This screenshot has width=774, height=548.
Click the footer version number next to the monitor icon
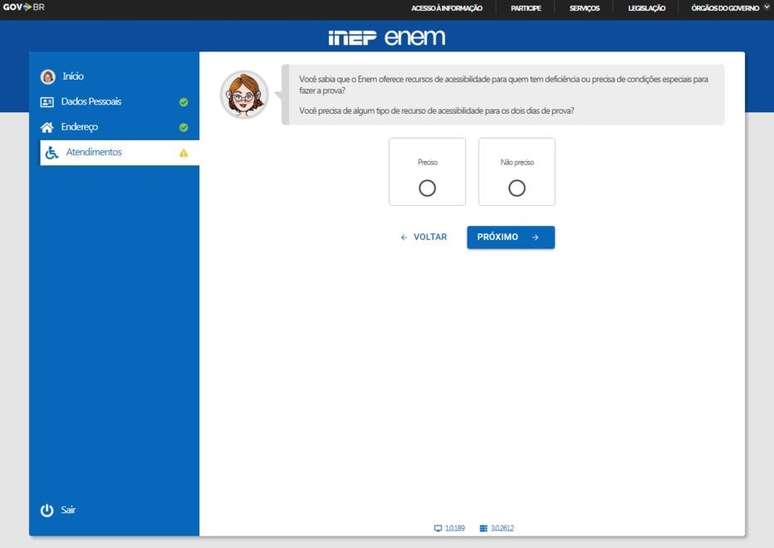click(455, 528)
